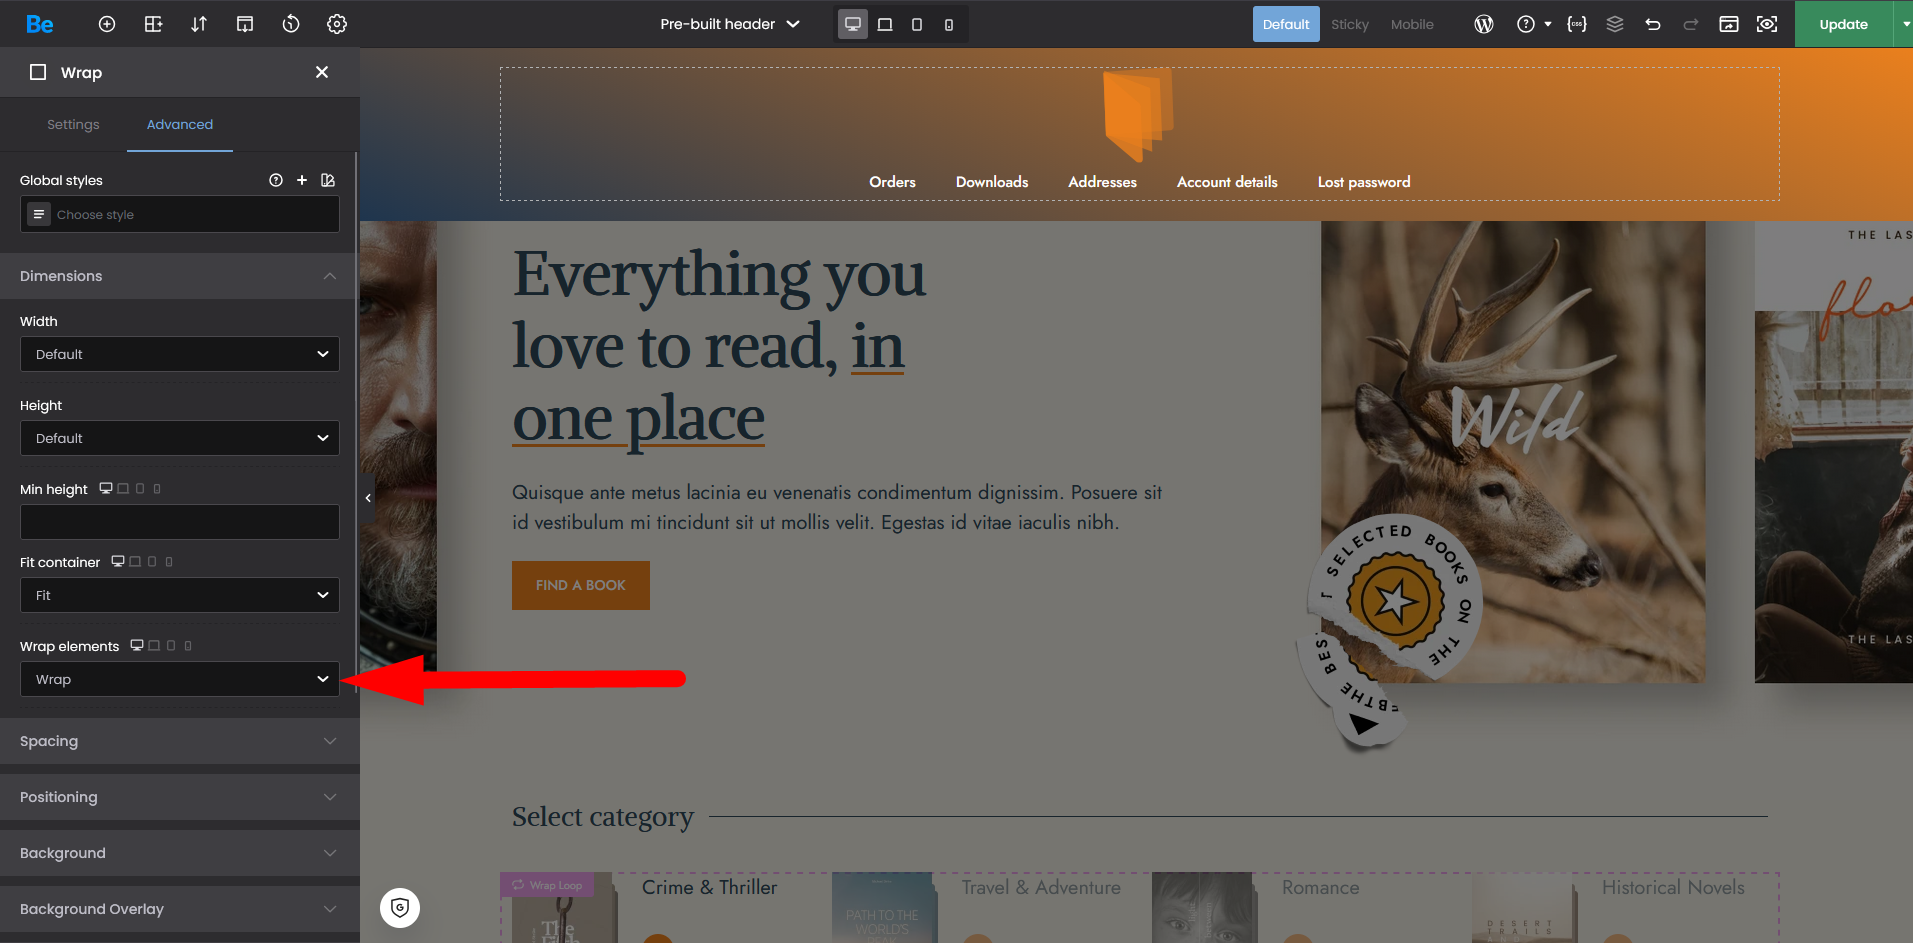The width and height of the screenshot is (1913, 943).
Task: Open the WordPress dashboard icon
Action: pyautogui.click(x=1484, y=24)
